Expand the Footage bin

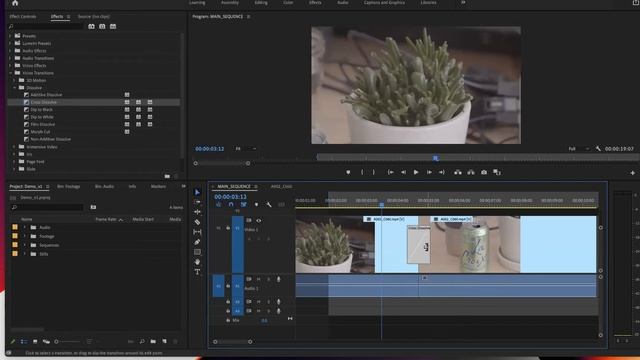pyautogui.click(x=24, y=236)
